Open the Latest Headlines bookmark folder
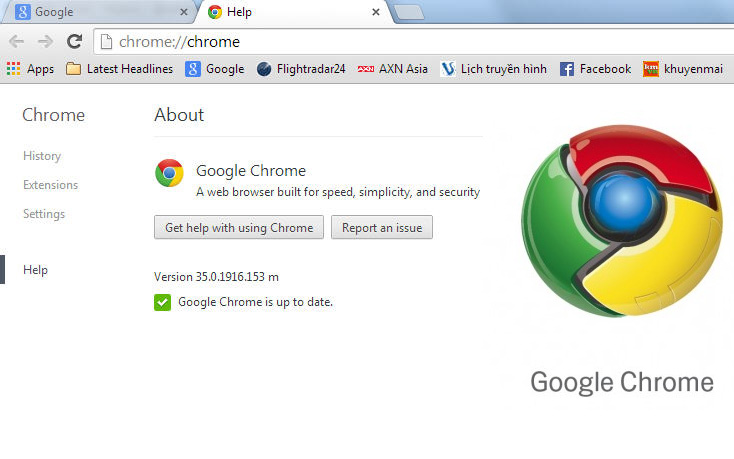 click(119, 69)
